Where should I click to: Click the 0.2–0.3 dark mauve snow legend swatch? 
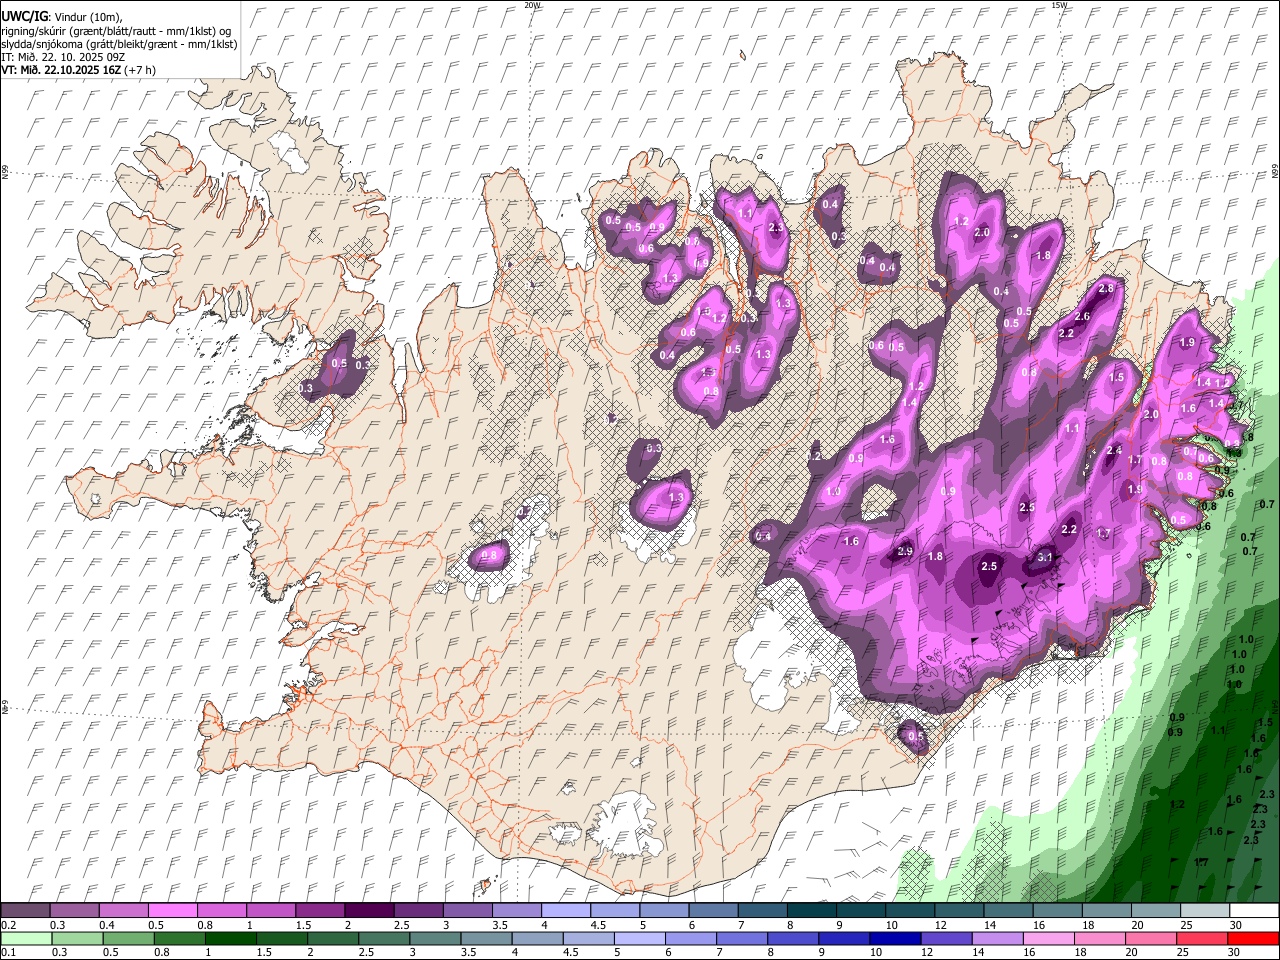point(25,911)
